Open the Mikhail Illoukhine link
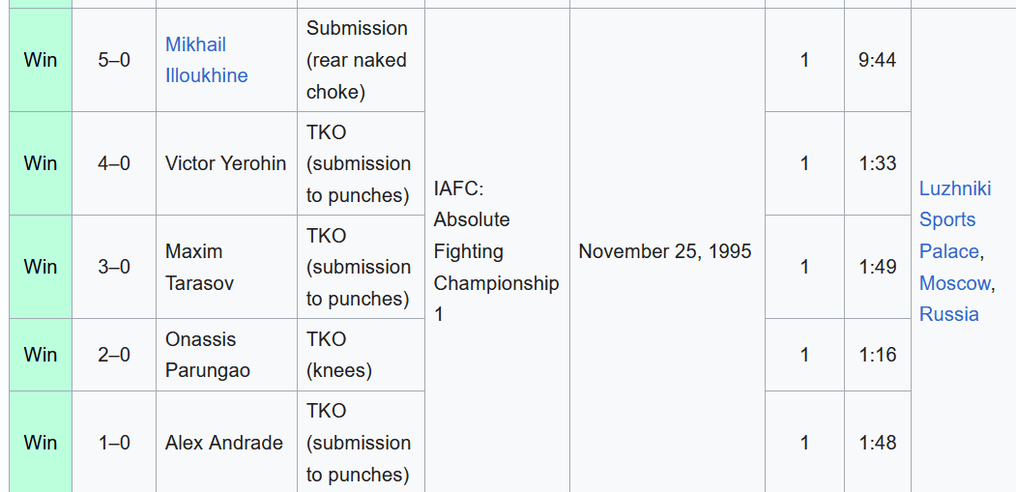This screenshot has height=492, width=1016. [x=206, y=60]
